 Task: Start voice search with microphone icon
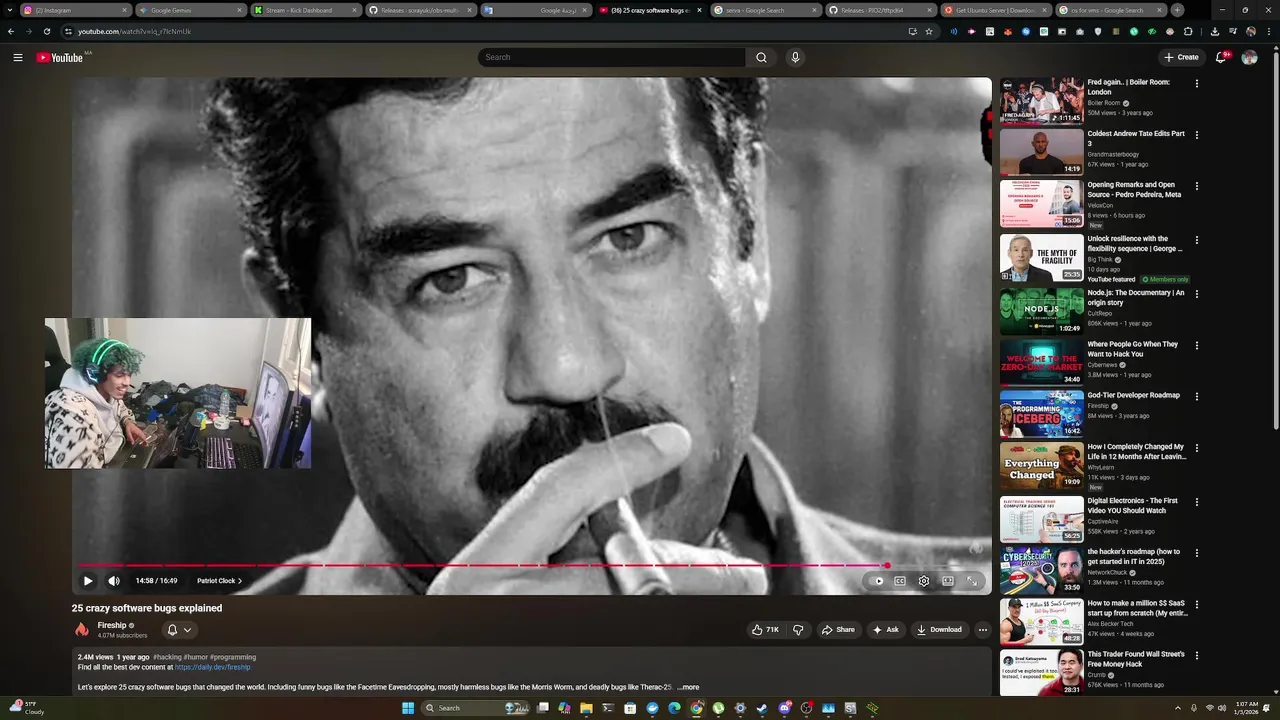click(795, 57)
